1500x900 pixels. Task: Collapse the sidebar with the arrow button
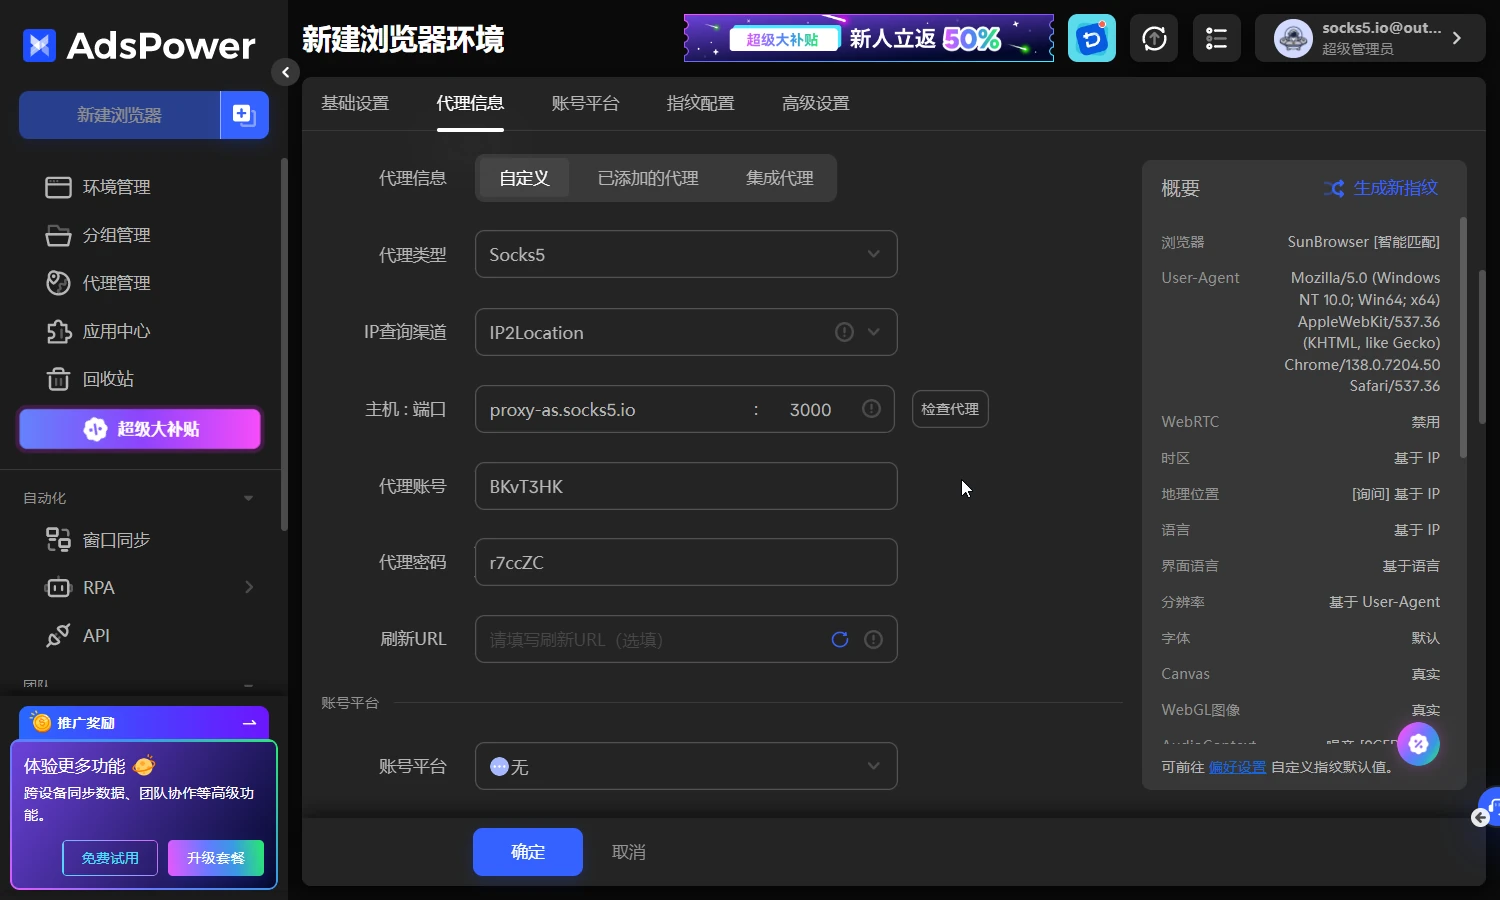pos(285,72)
